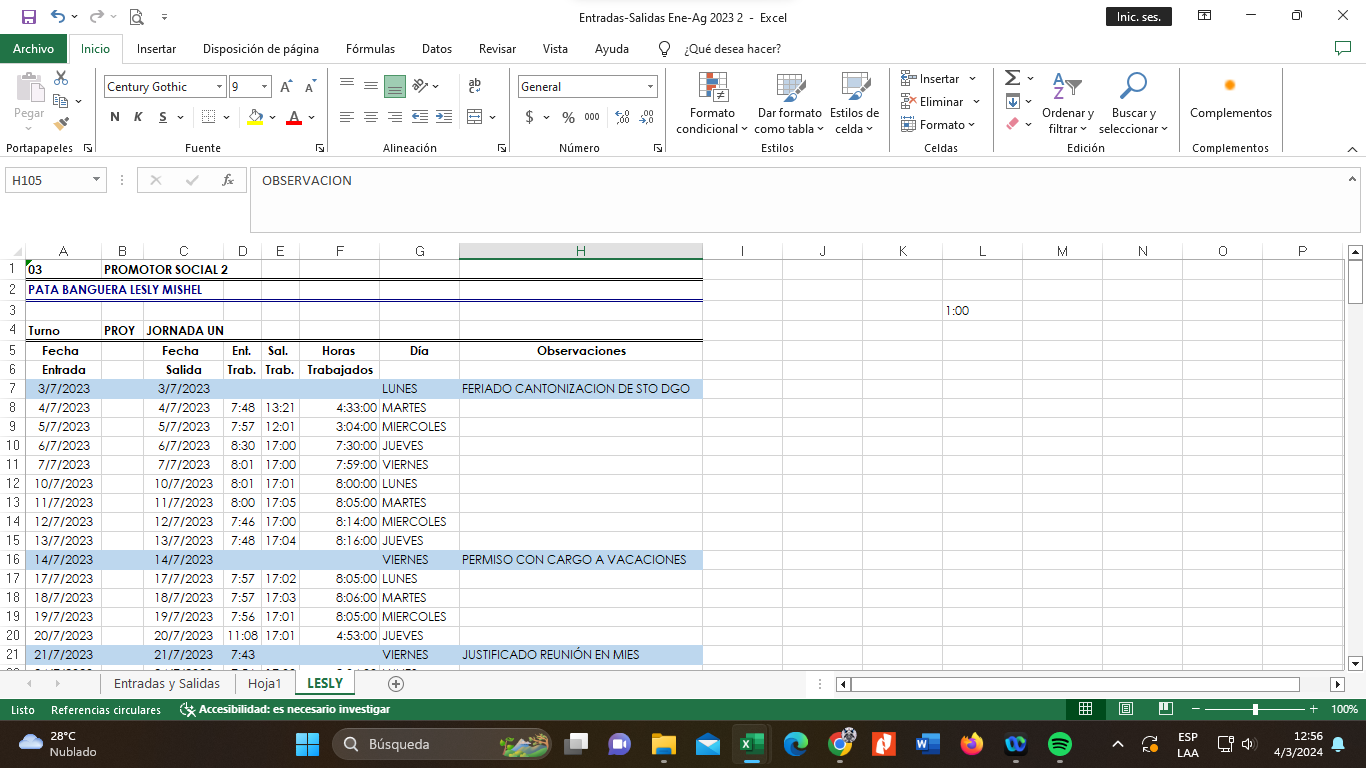Switch to the Entradas y Salidas sheet

coord(166,684)
